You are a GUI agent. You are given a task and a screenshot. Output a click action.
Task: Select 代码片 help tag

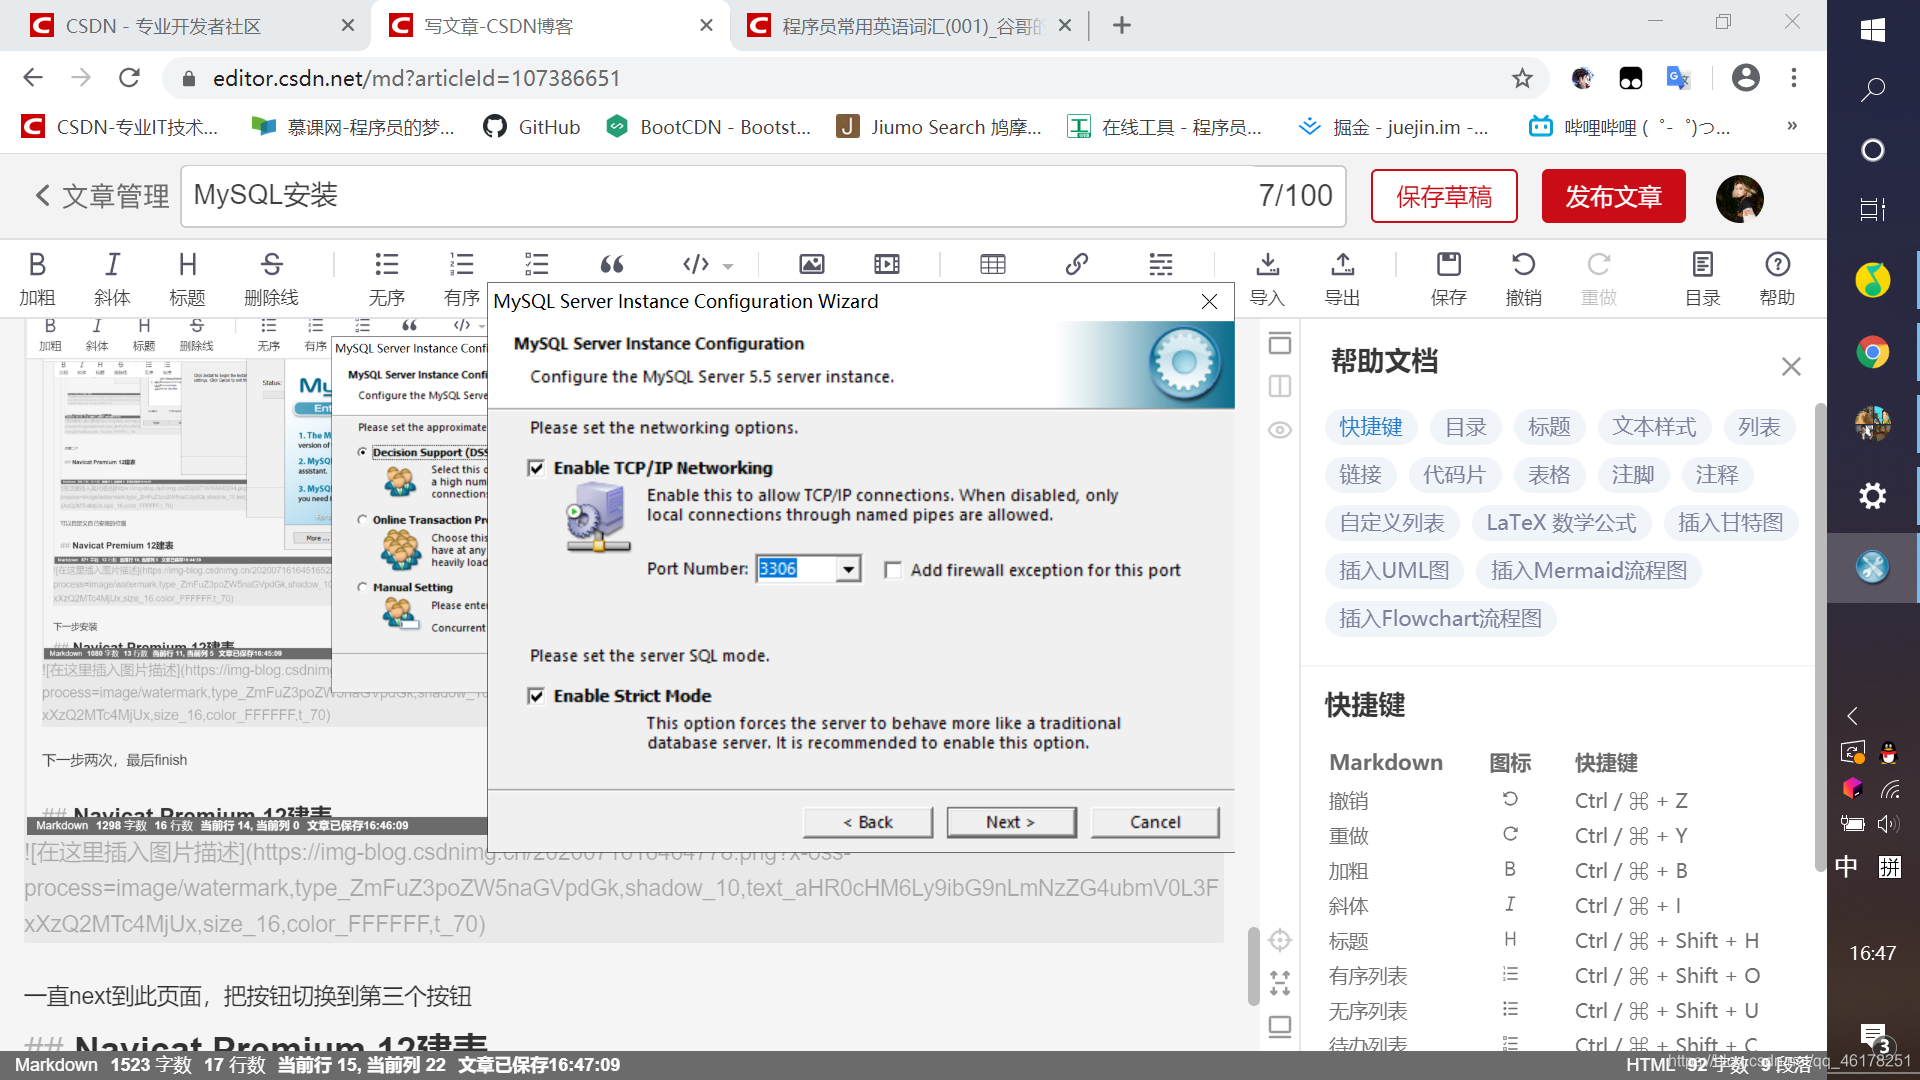1454,475
